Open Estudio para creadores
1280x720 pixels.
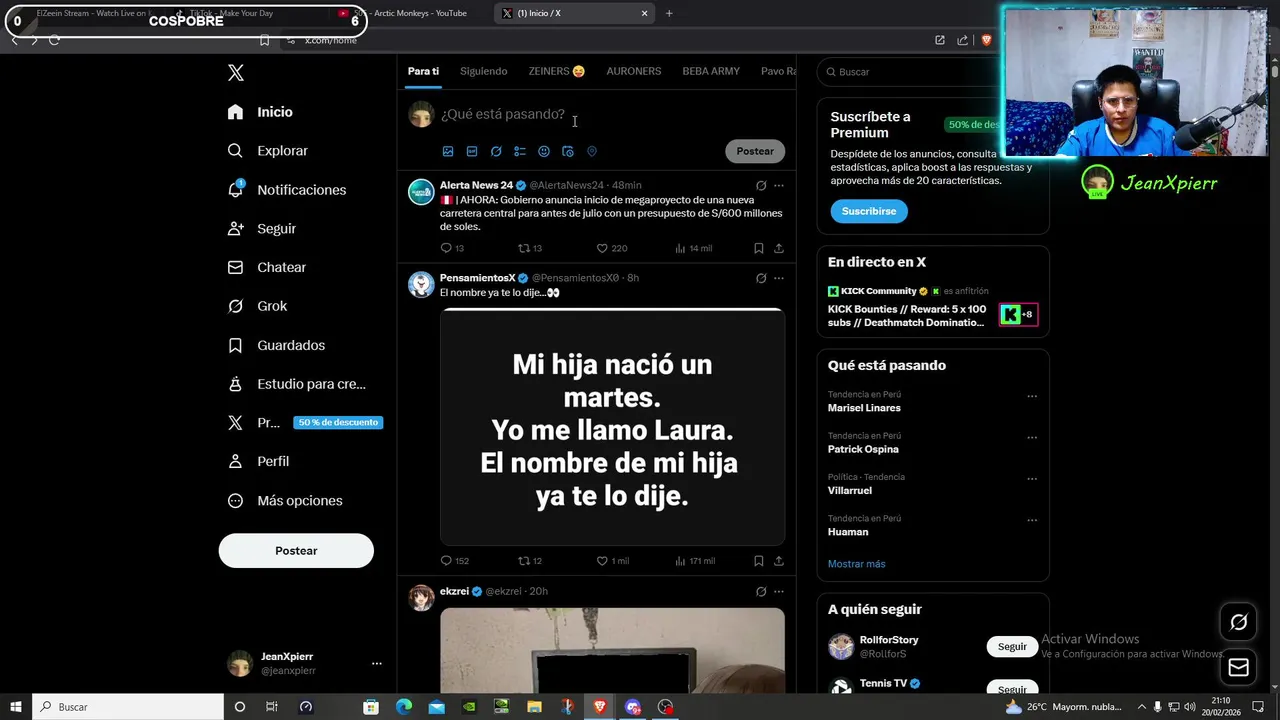click(297, 384)
